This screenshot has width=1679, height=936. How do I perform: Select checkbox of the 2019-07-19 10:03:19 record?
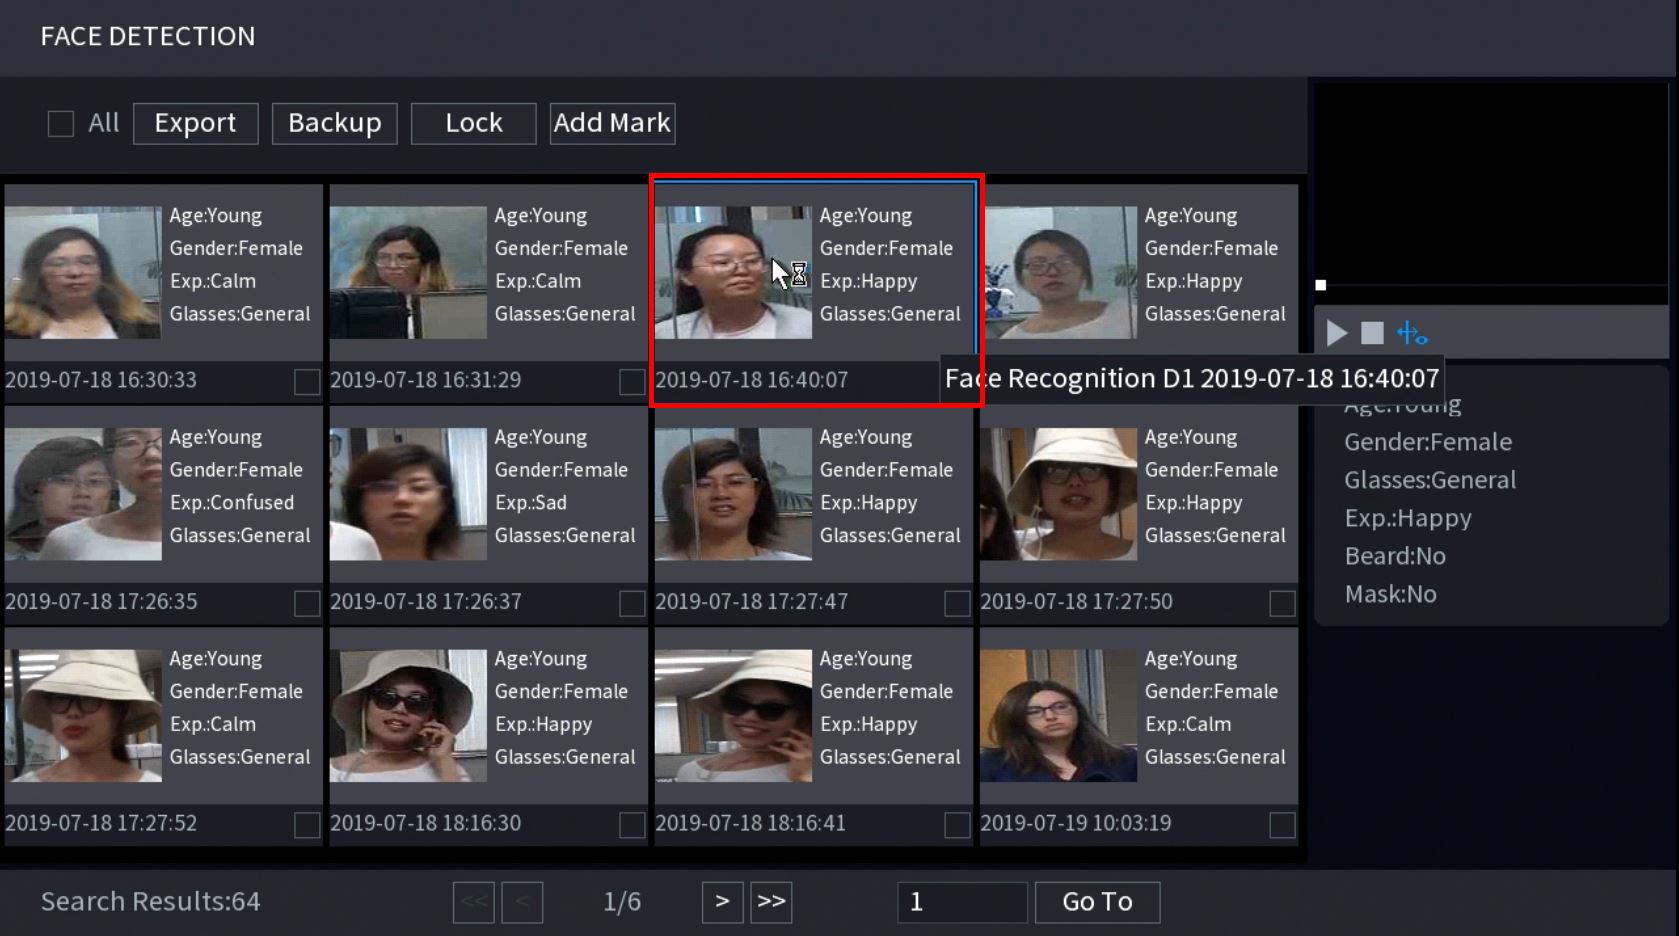[1282, 825]
